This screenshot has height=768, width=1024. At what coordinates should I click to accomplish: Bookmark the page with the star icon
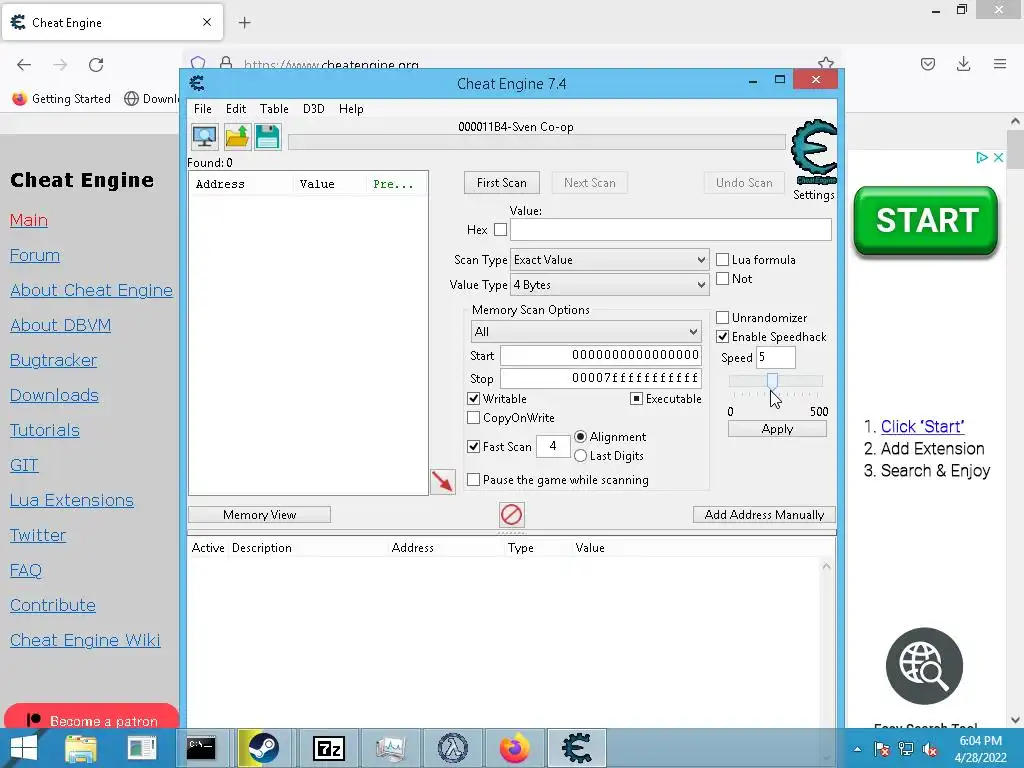[825, 63]
